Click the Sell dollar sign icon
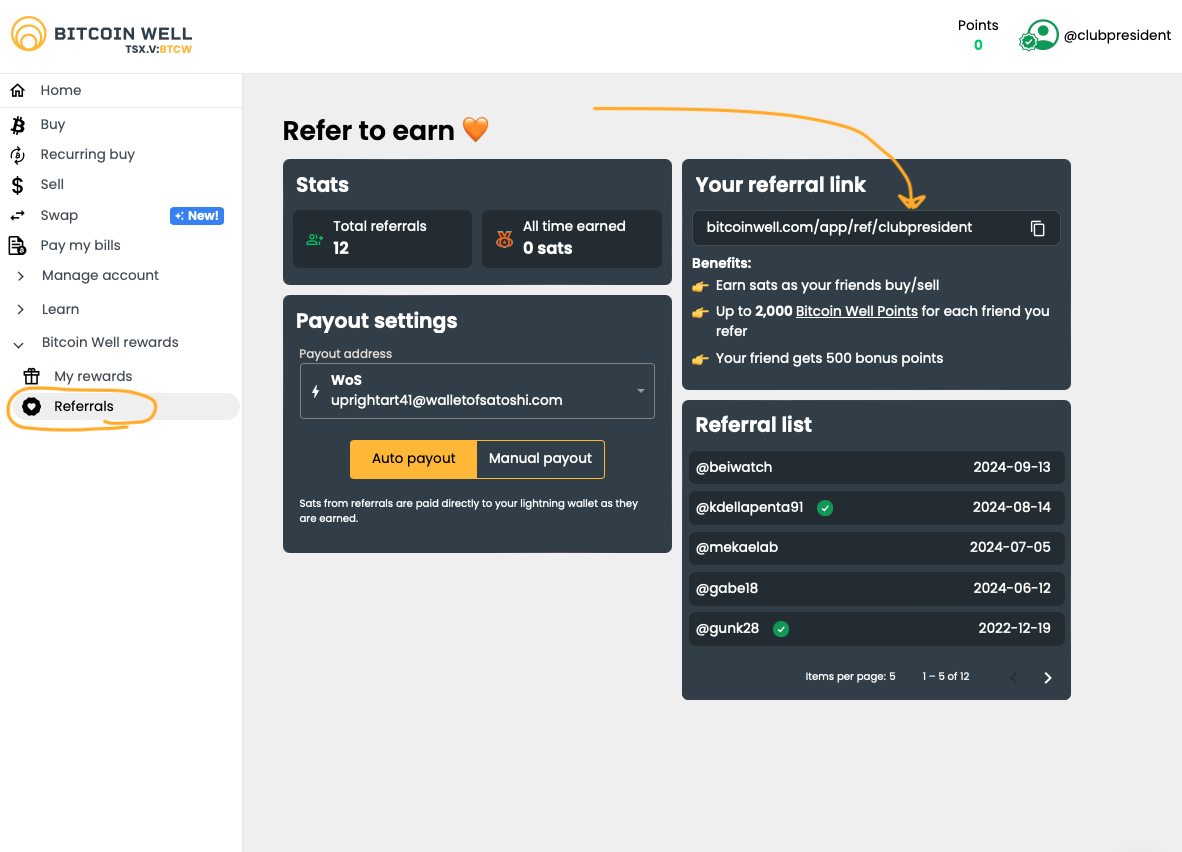Viewport: 1182px width, 852px height. [x=17, y=185]
